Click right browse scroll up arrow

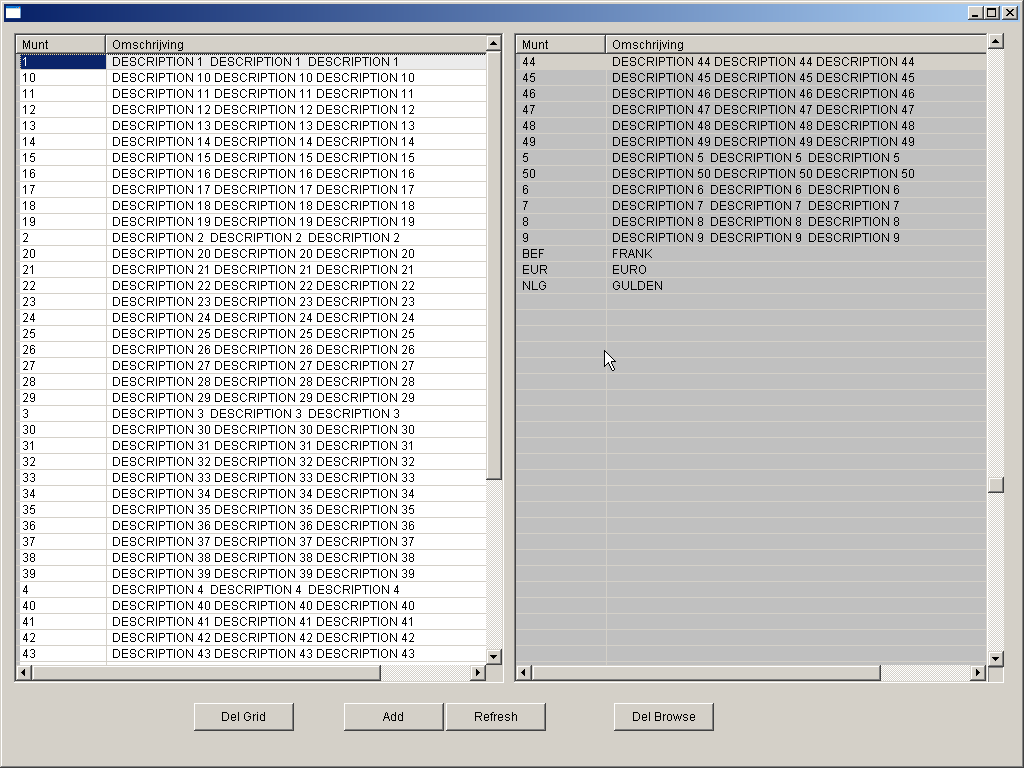click(x=995, y=42)
